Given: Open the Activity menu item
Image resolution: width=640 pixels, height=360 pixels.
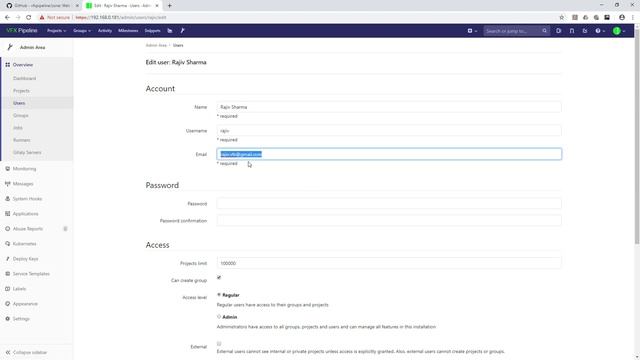Looking at the screenshot, I should point(105,31).
